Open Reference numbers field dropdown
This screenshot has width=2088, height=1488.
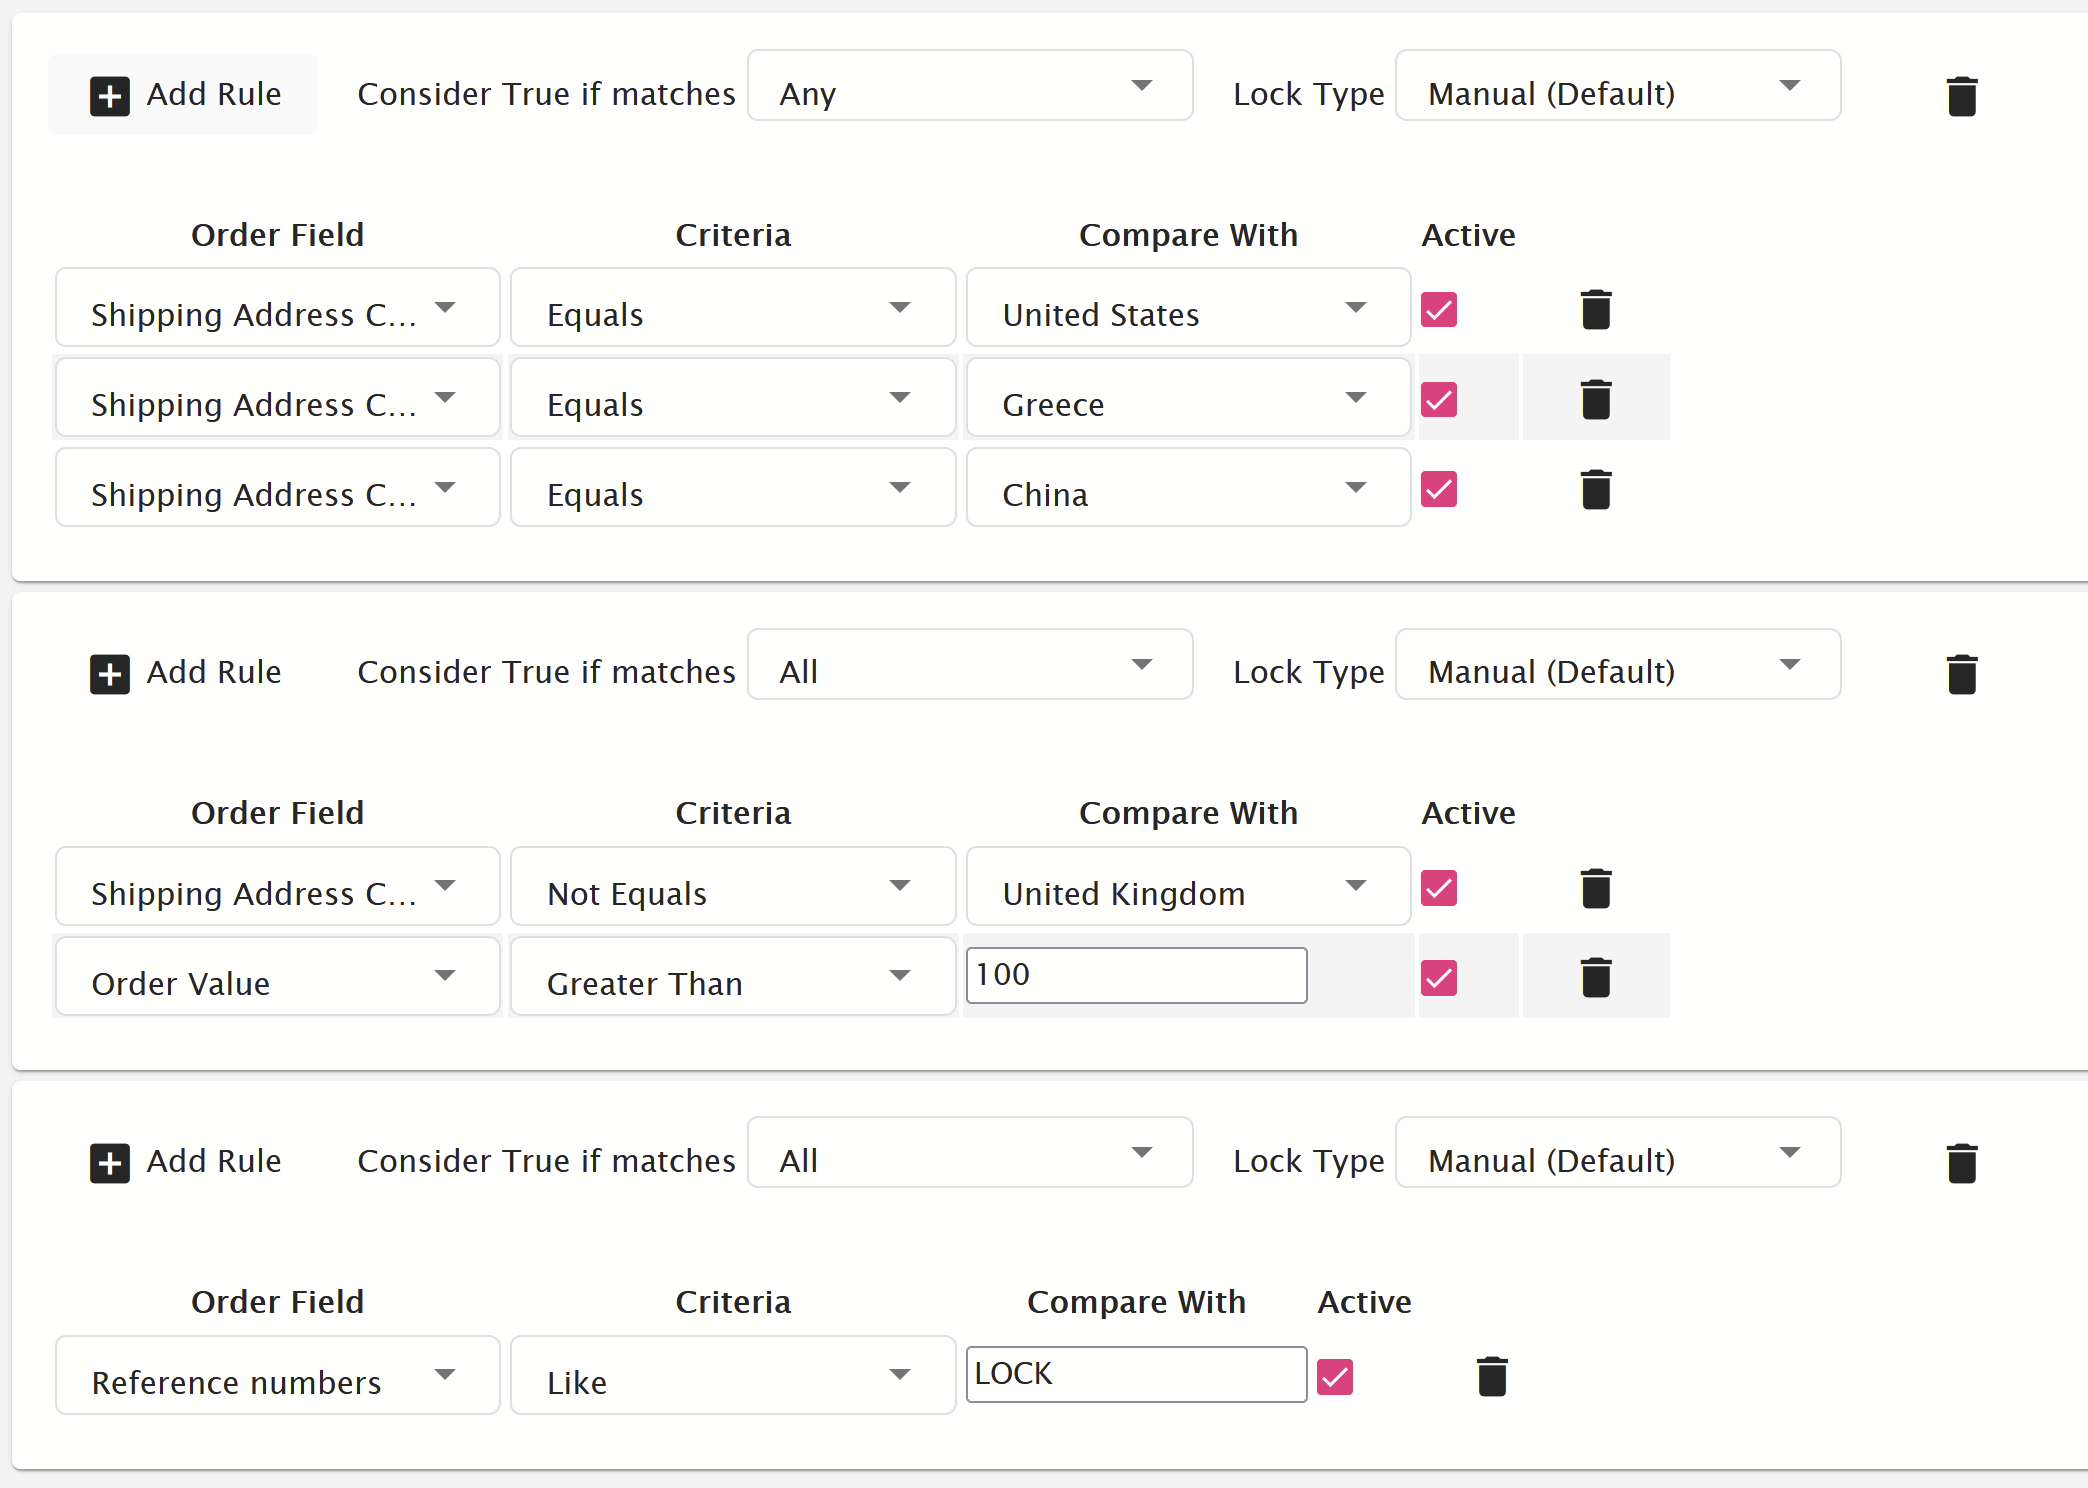278,1375
